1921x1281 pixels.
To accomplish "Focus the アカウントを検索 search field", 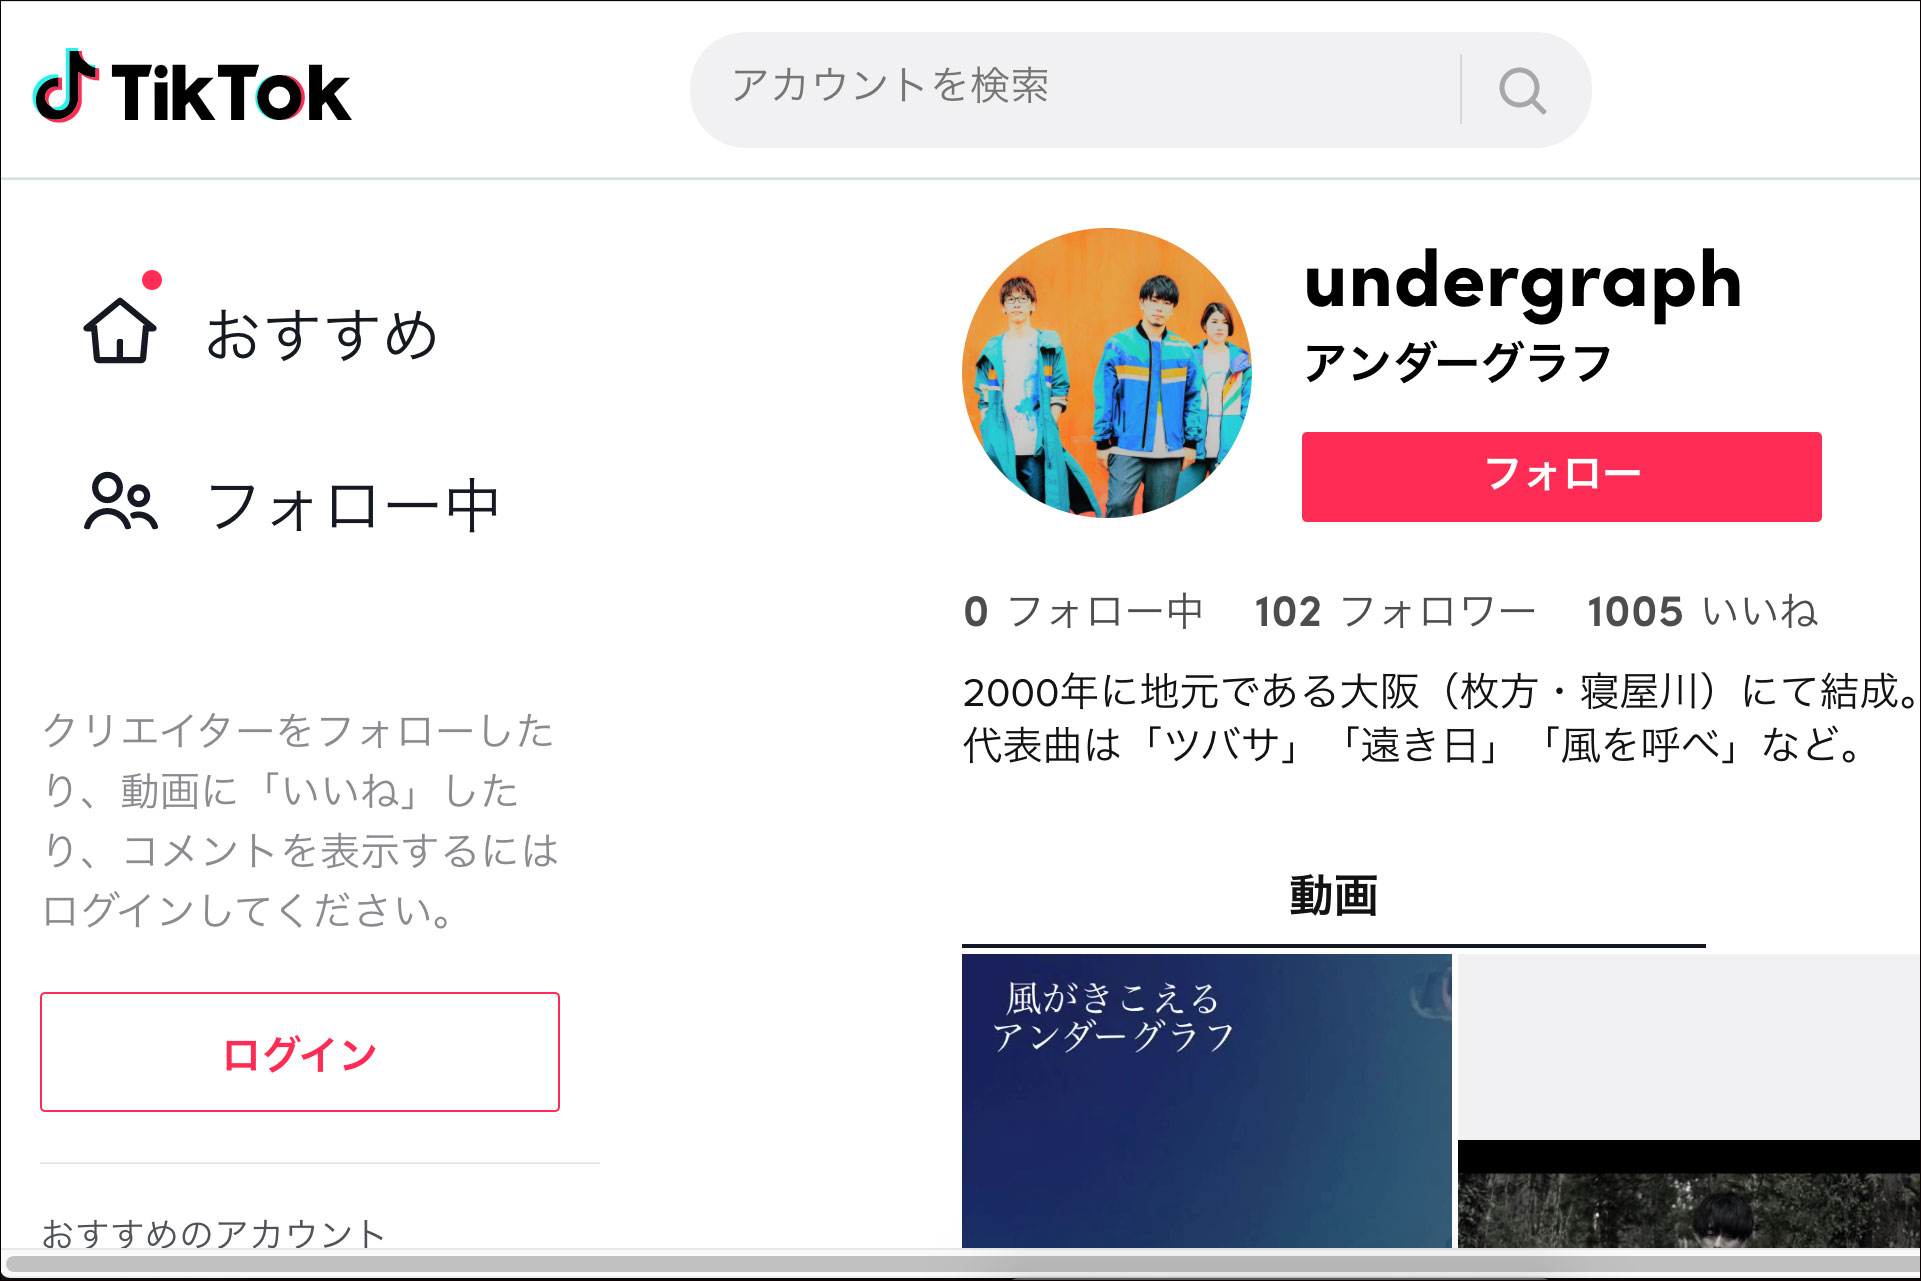I will [x=1075, y=90].
